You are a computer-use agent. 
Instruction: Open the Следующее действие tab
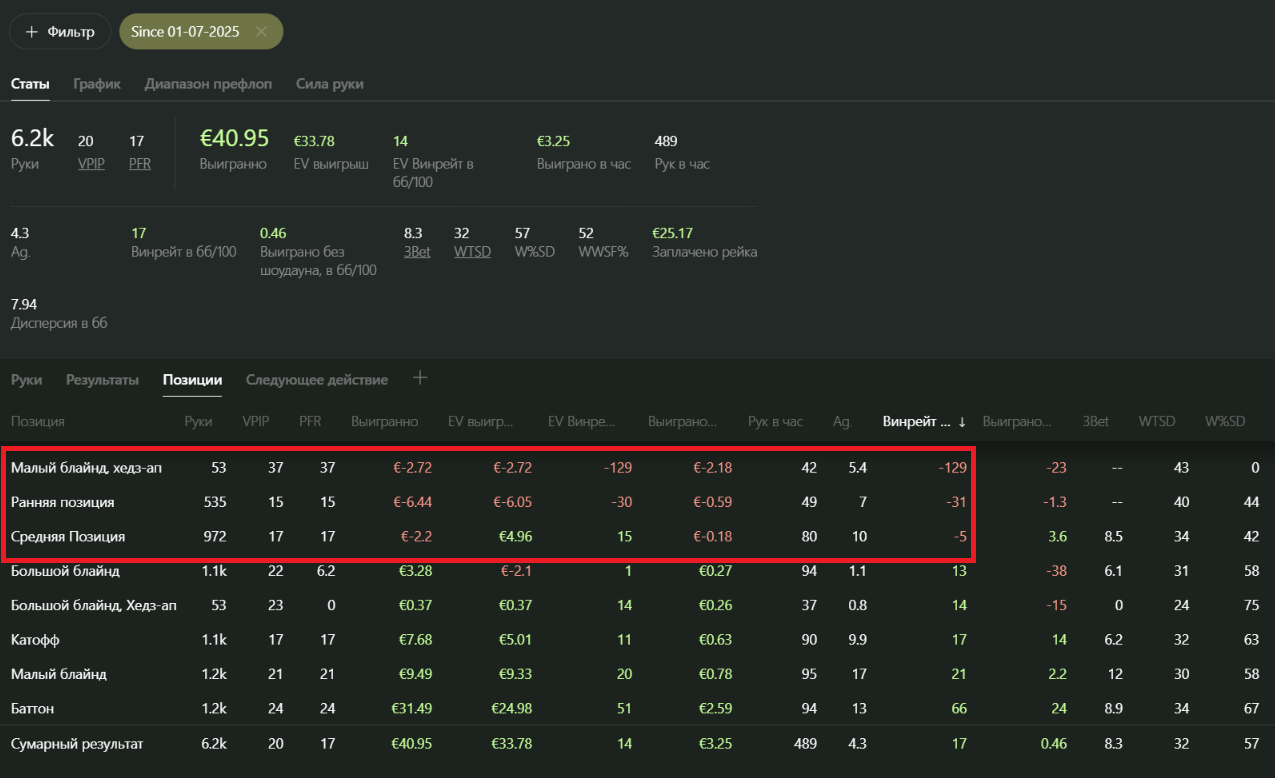pos(317,380)
